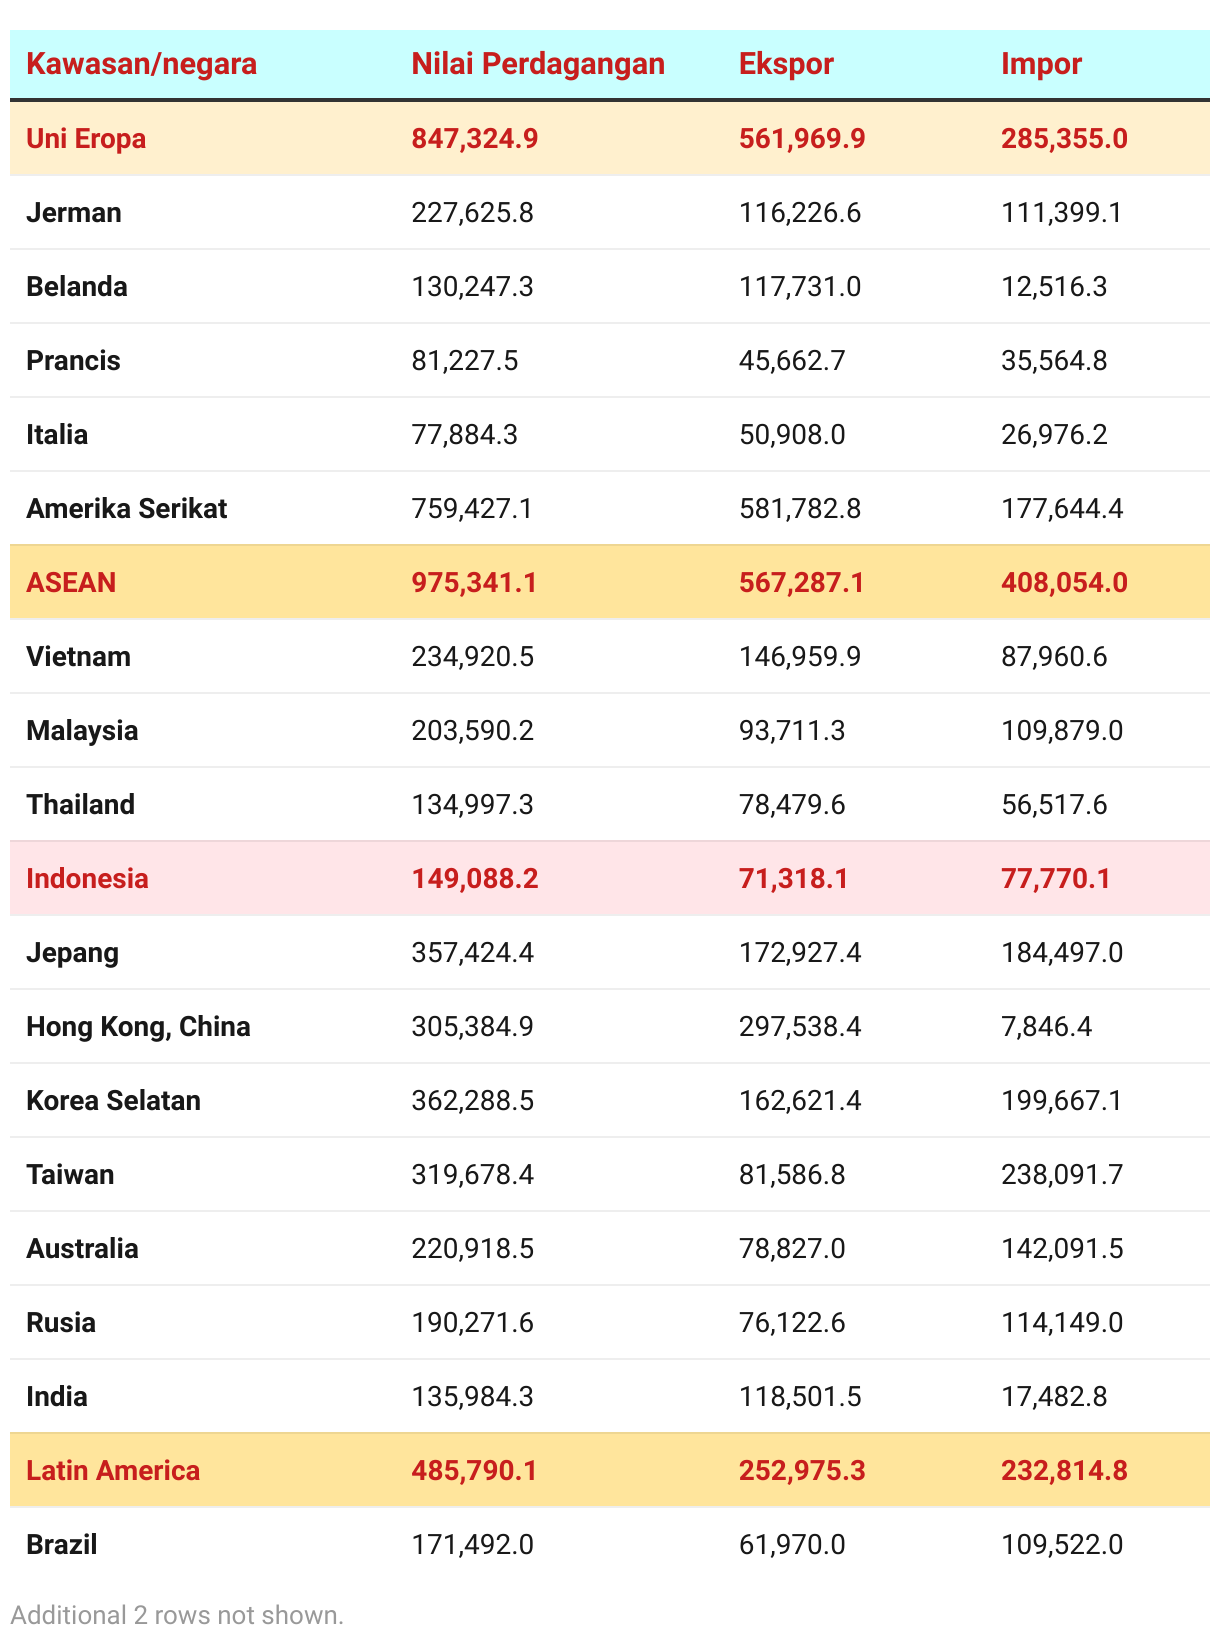Click the Jerman trade value 227,625.8
The image size is (1220, 1640).
pos(472,212)
